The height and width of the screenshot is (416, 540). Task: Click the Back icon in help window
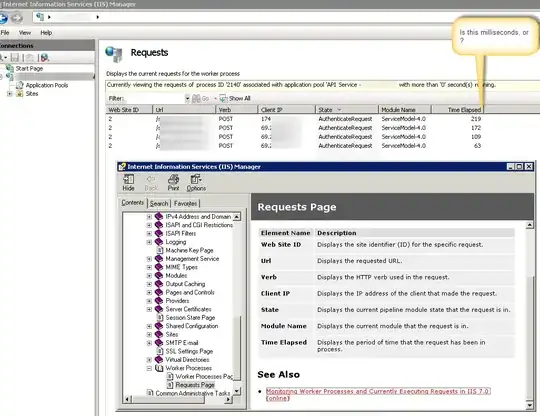pyautogui.click(x=151, y=183)
